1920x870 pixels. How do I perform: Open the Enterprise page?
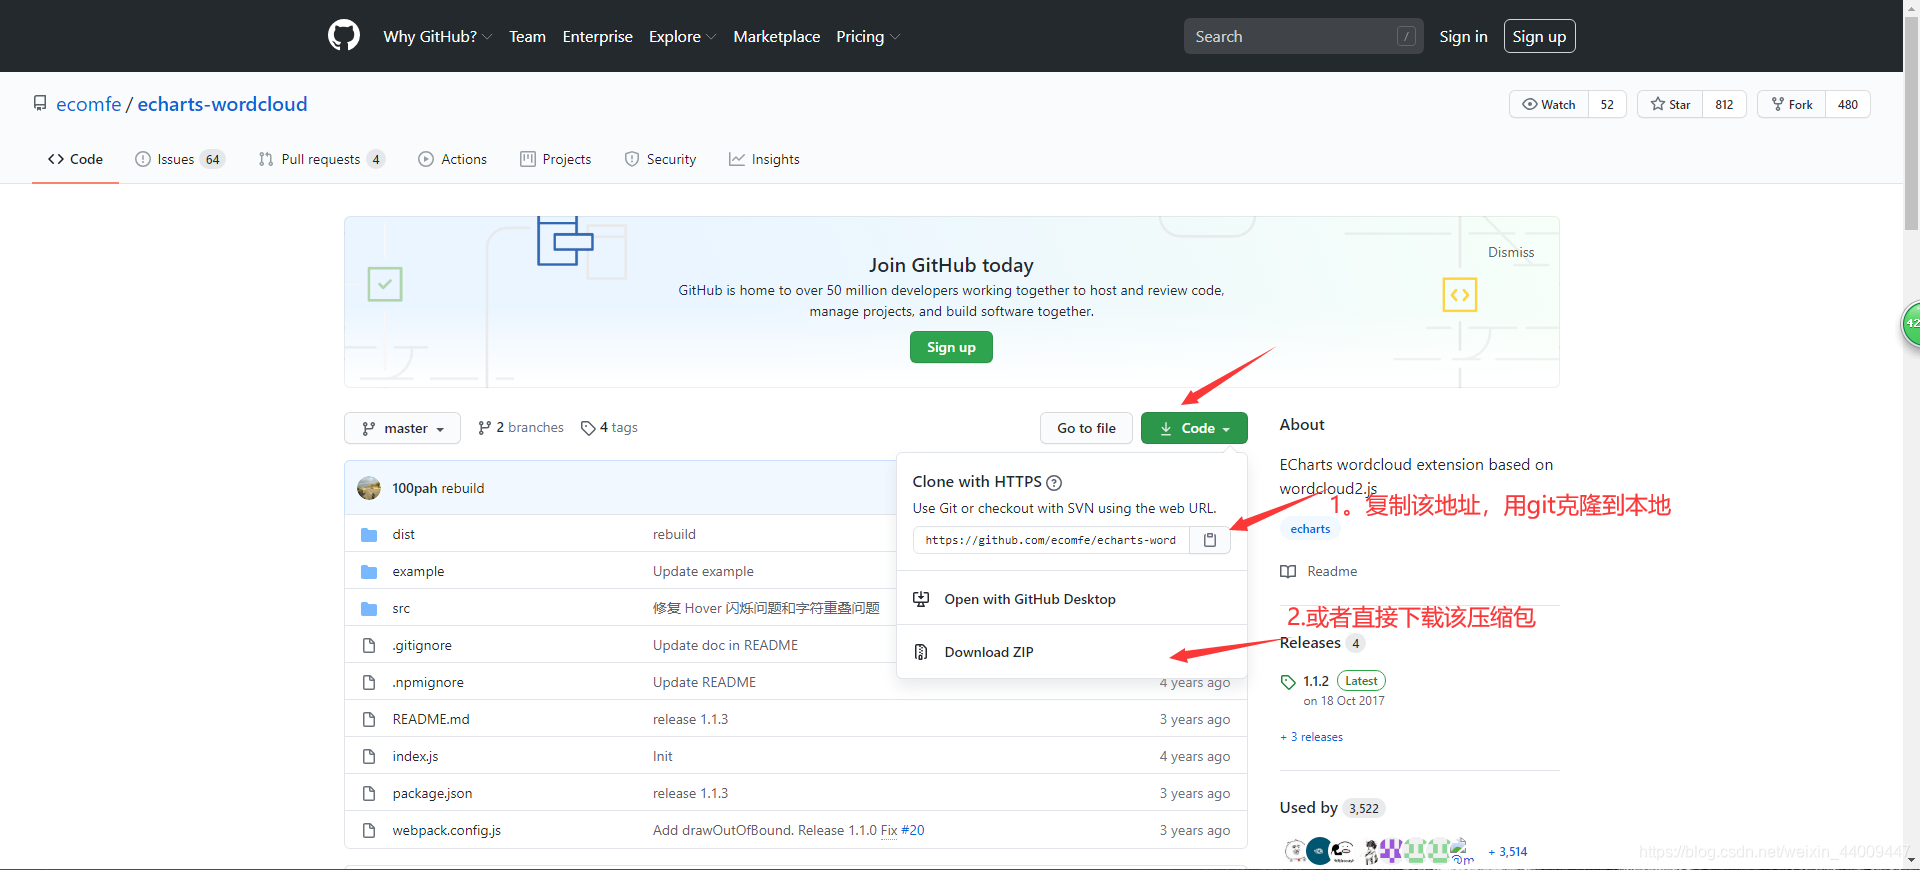[597, 36]
